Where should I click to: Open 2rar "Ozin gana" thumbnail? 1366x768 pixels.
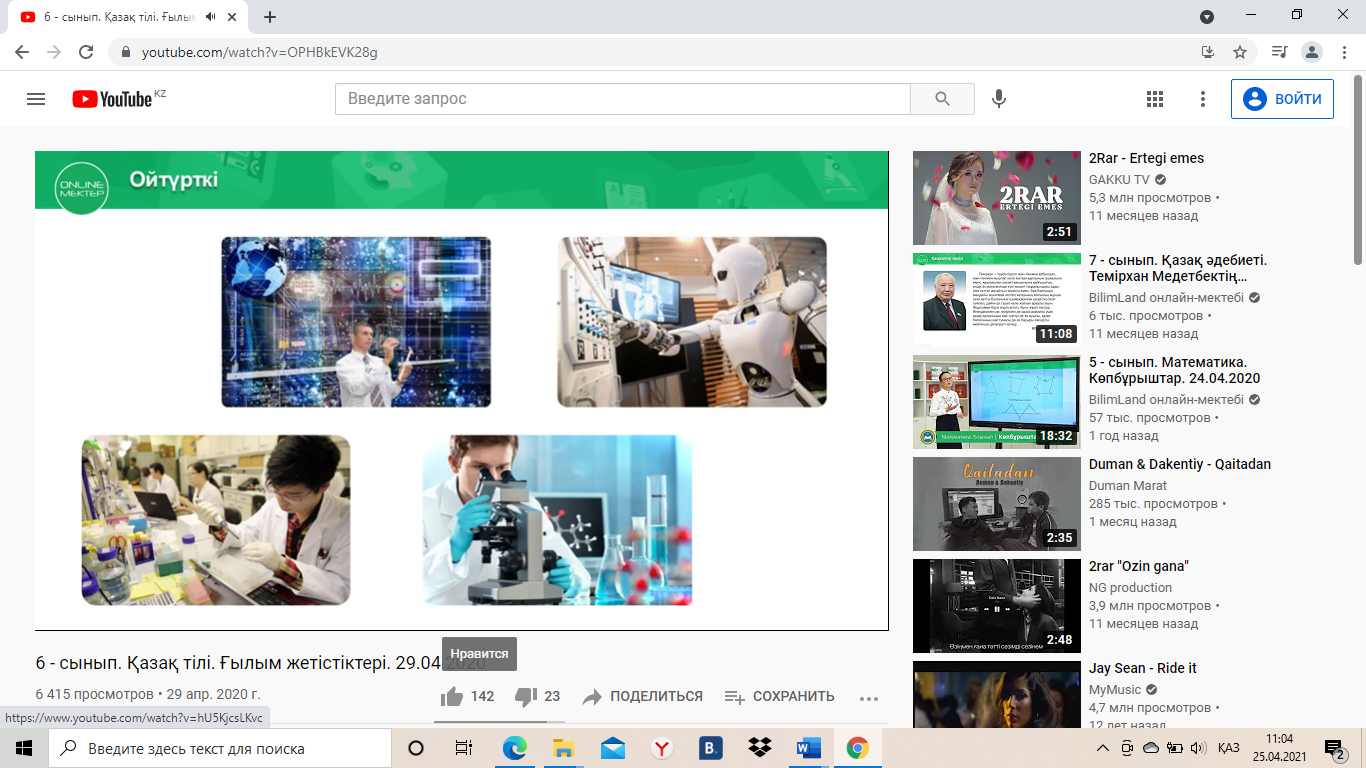coord(996,605)
